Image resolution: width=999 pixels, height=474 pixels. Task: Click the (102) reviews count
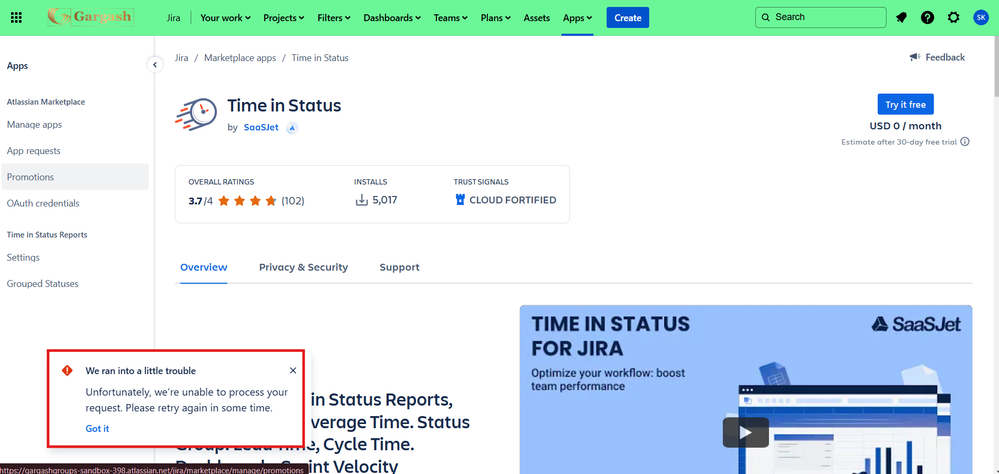click(x=293, y=201)
